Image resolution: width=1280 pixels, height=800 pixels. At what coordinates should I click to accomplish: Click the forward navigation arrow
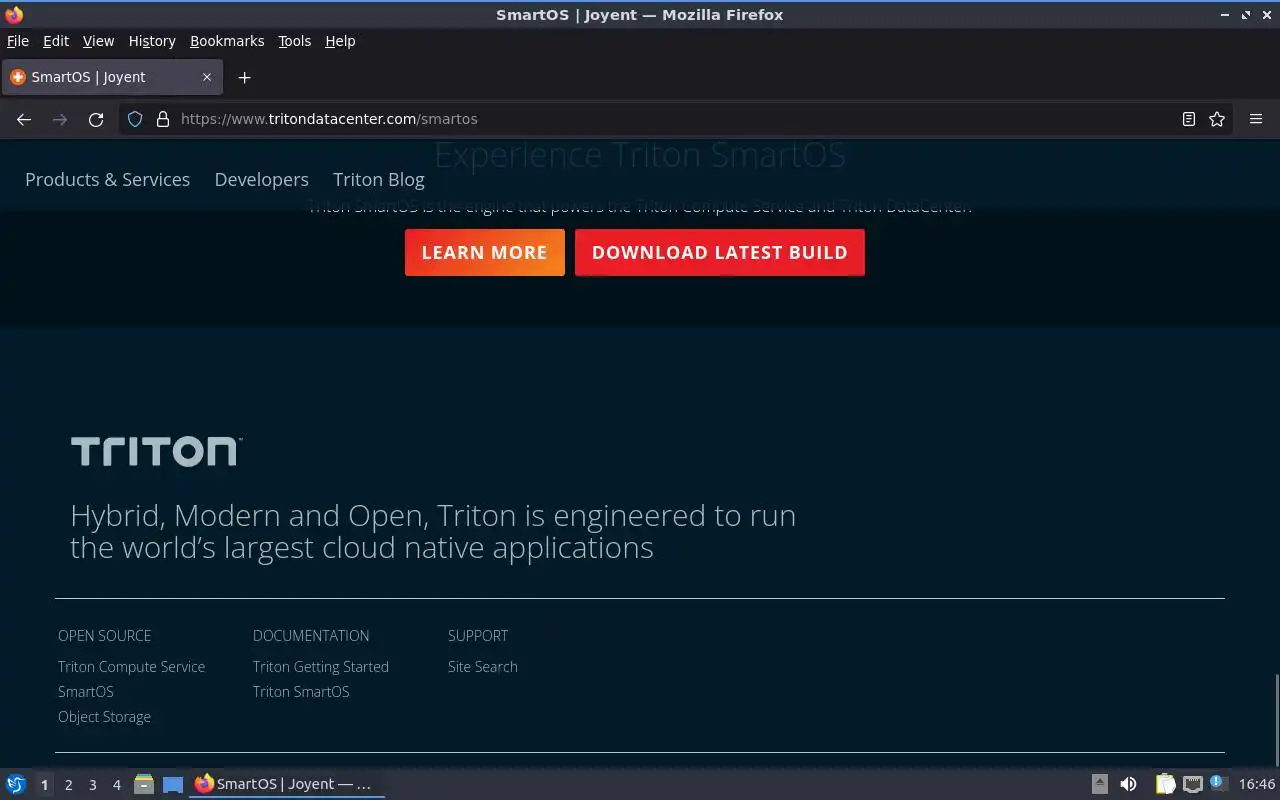click(60, 119)
